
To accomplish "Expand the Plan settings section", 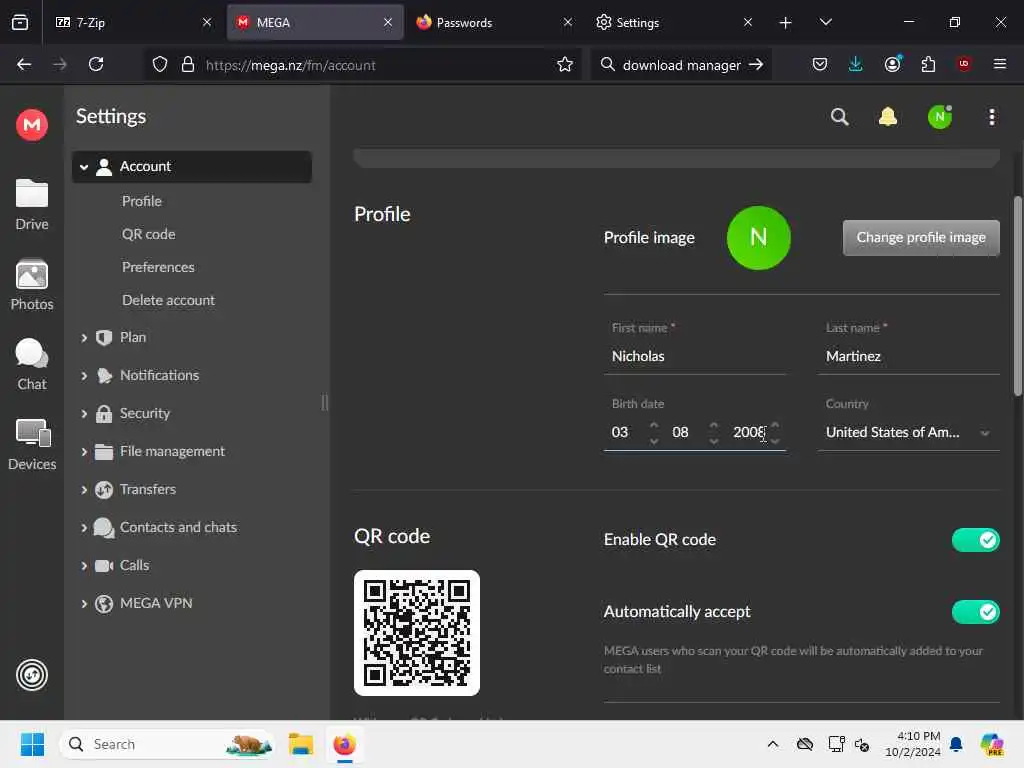I will coord(84,338).
